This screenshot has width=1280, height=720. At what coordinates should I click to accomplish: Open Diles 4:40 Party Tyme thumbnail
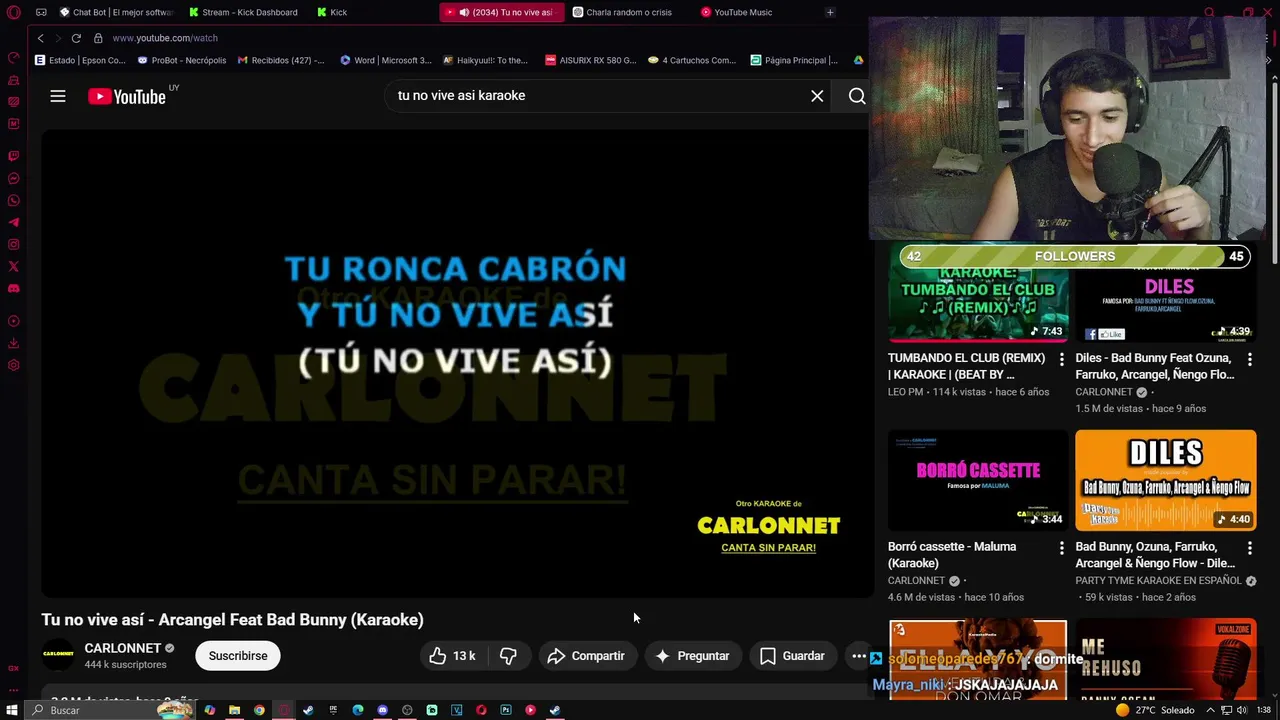click(1165, 480)
